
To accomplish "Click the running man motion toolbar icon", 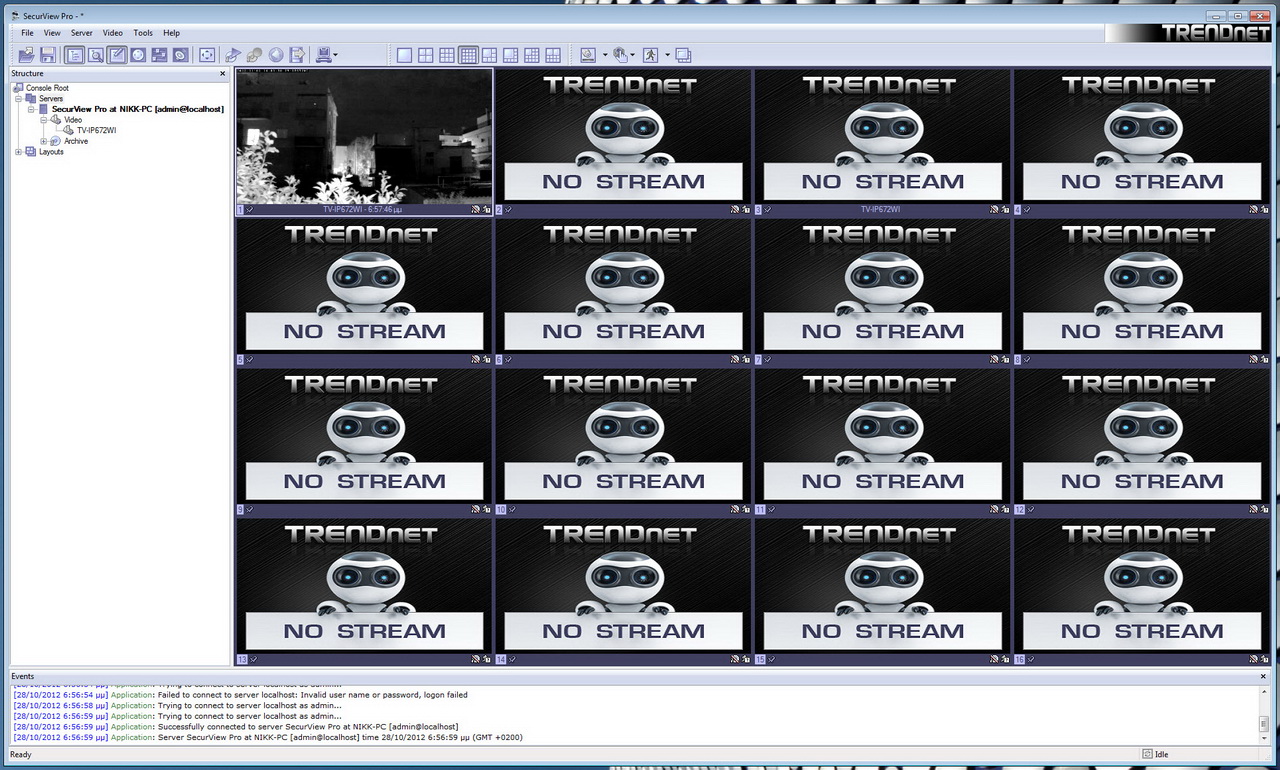I will pos(650,55).
